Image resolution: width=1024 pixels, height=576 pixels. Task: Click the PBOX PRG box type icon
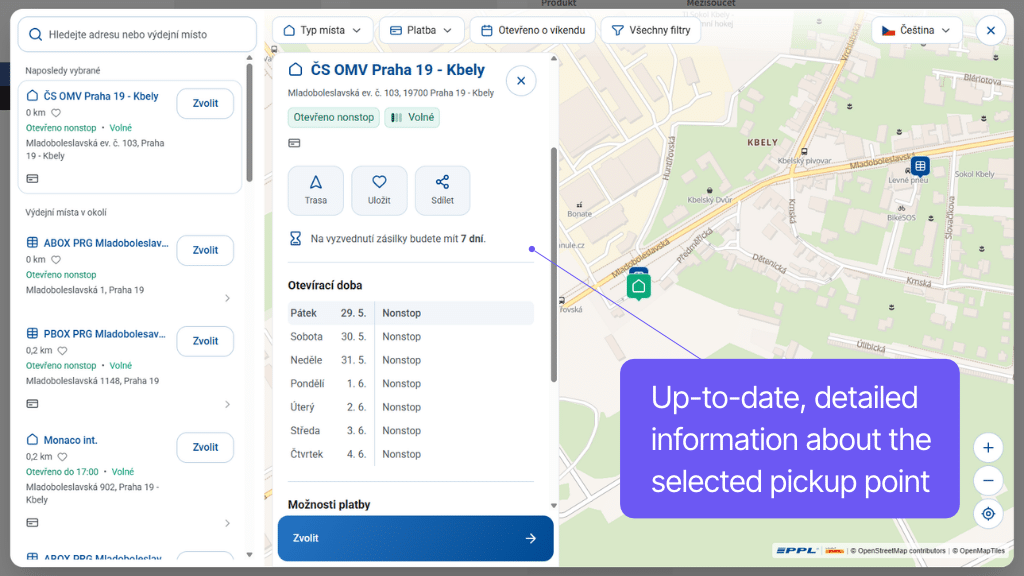coord(32,334)
